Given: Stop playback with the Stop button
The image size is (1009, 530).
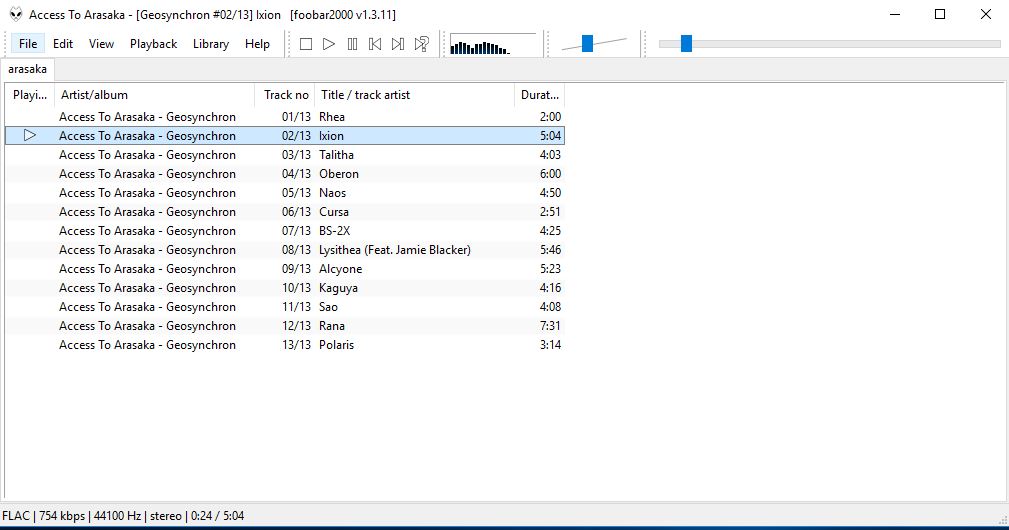Looking at the screenshot, I should point(306,44).
